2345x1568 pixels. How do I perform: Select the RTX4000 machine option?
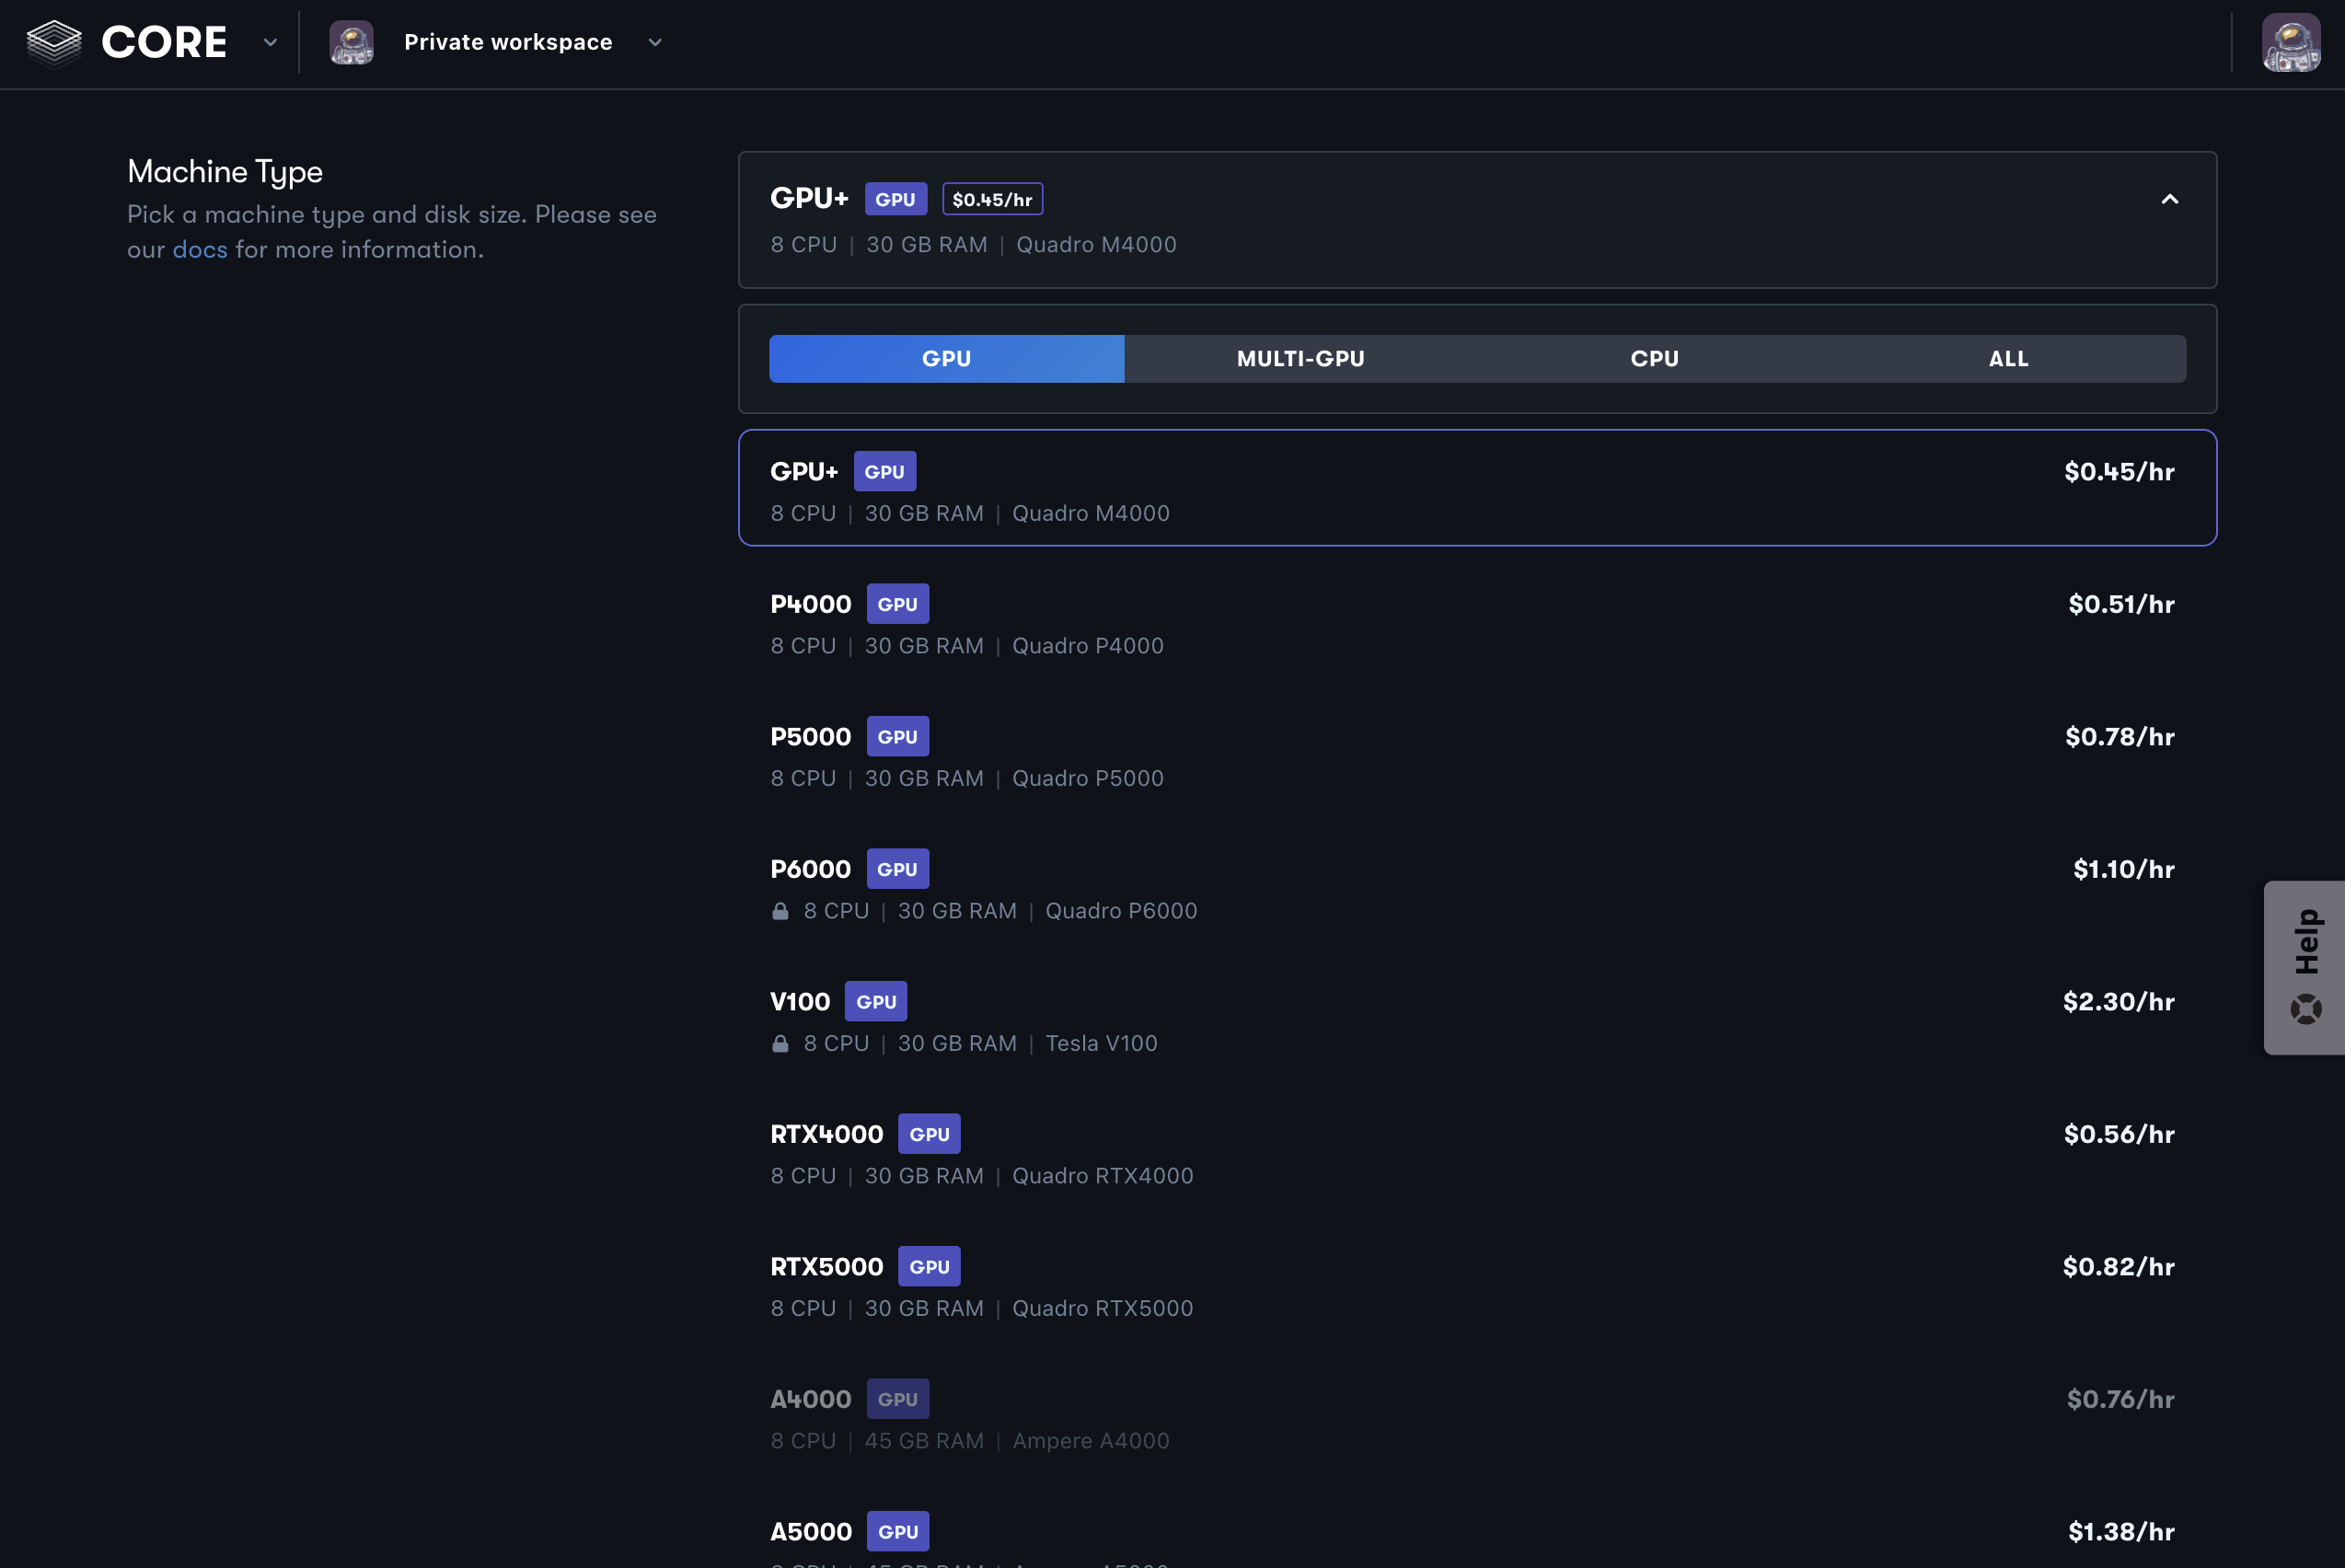coord(1477,1151)
